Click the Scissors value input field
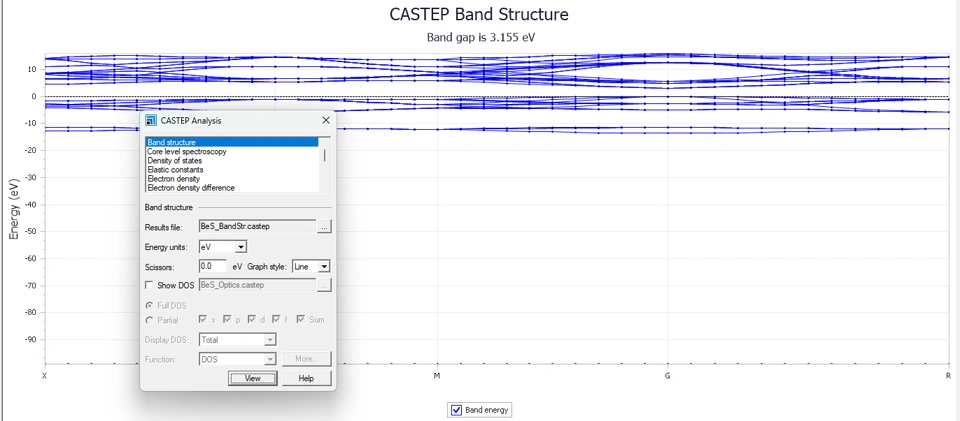This screenshot has width=960, height=421. click(212, 267)
